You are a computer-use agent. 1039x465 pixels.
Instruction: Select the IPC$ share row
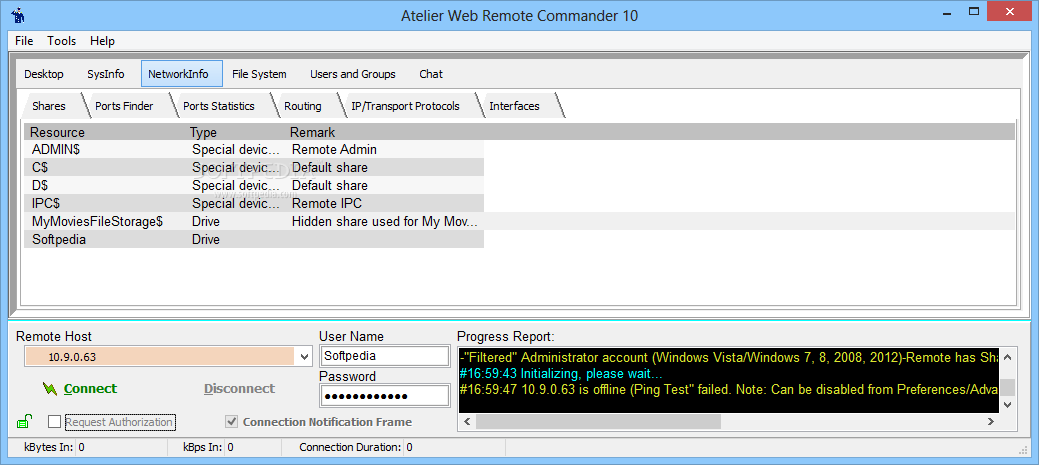click(x=254, y=203)
